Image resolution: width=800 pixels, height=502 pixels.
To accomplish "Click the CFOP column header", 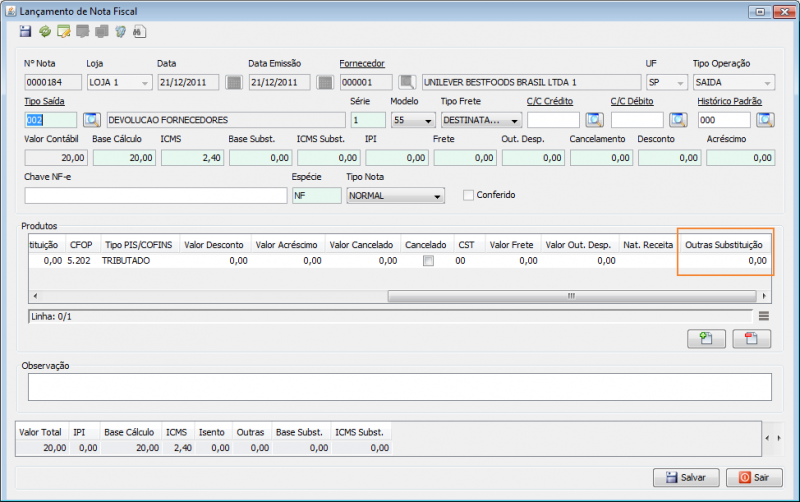I will coord(81,245).
